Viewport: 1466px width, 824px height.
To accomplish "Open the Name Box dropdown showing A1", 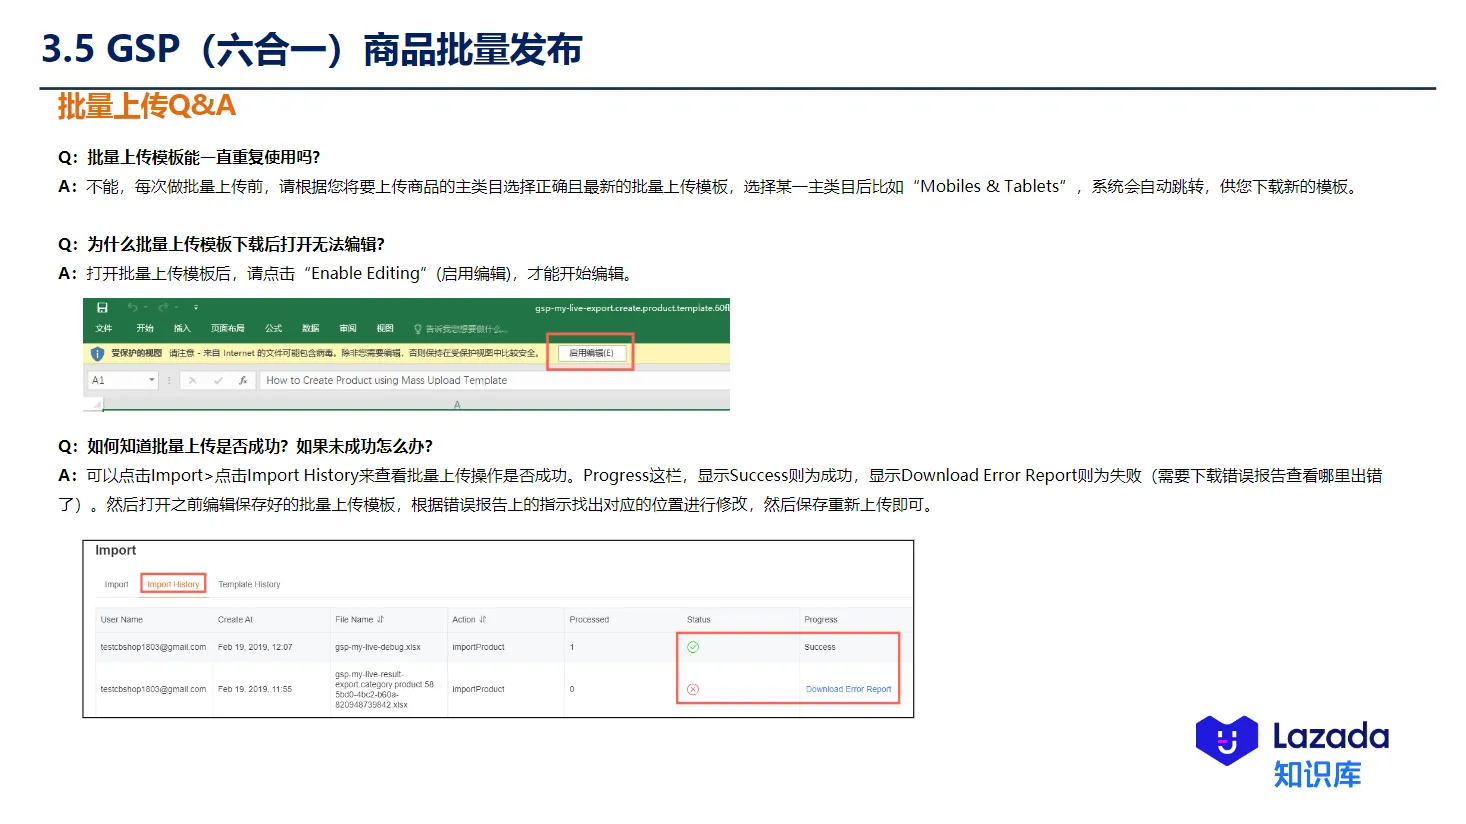I will click(x=152, y=379).
